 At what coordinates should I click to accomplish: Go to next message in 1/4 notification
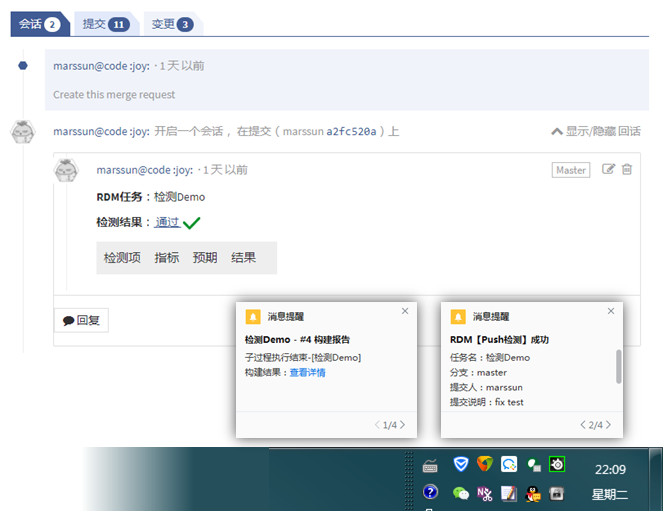tap(402, 425)
